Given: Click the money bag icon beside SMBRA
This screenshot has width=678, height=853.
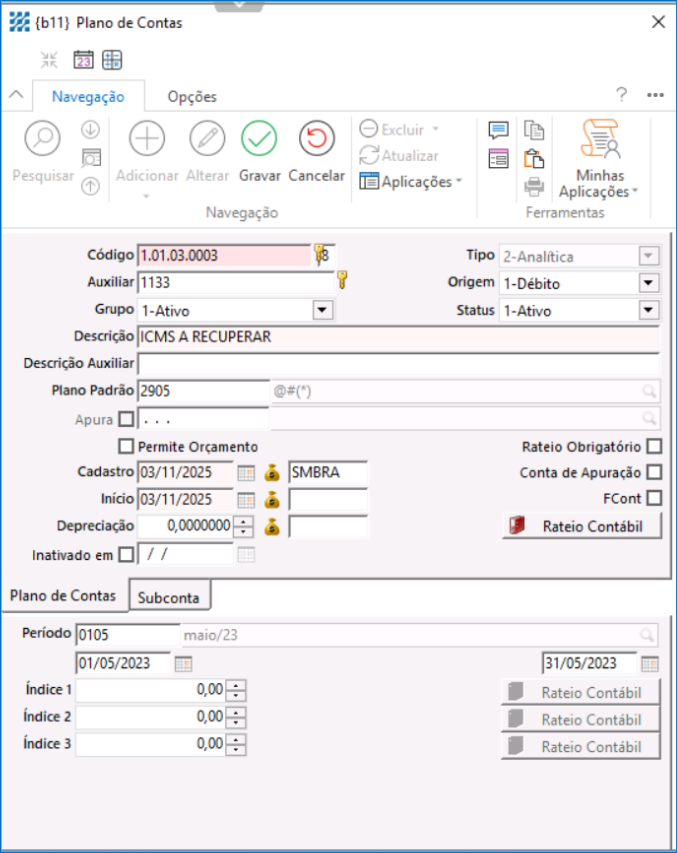Looking at the screenshot, I should pos(271,472).
